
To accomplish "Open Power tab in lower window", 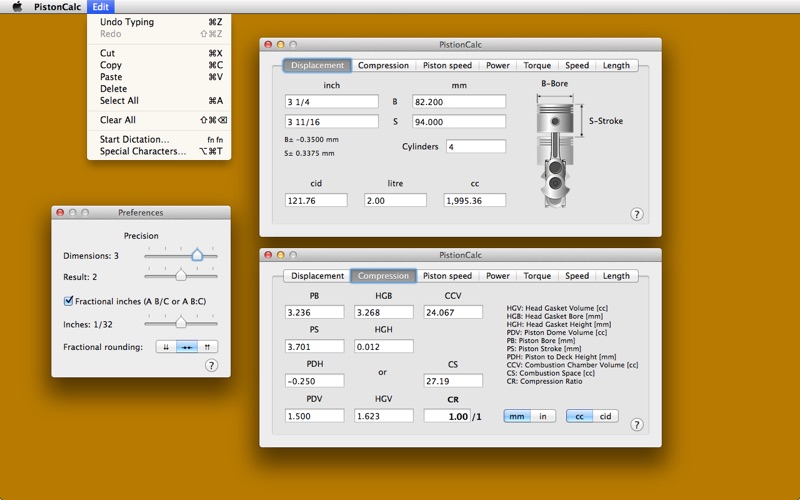I will pos(498,276).
